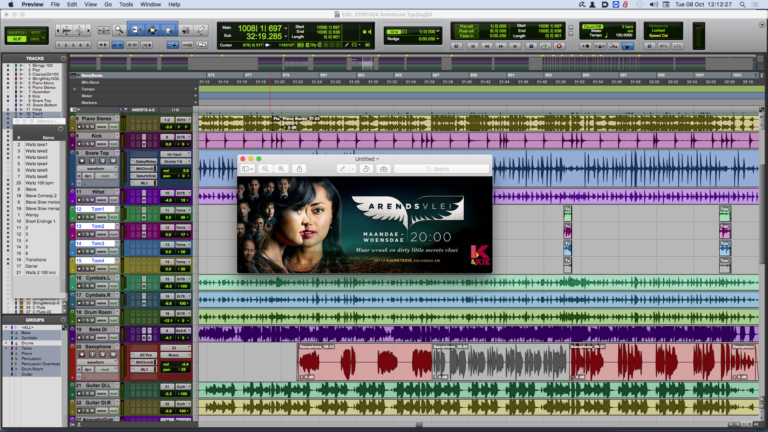Select Steve Comedy 2 memory location
The image size is (768, 432).
41,195
